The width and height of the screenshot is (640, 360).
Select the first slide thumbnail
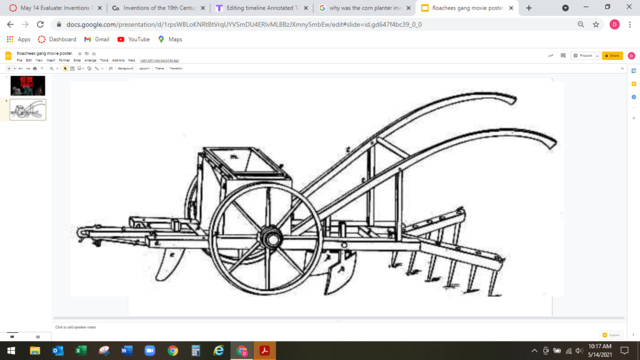(x=28, y=86)
